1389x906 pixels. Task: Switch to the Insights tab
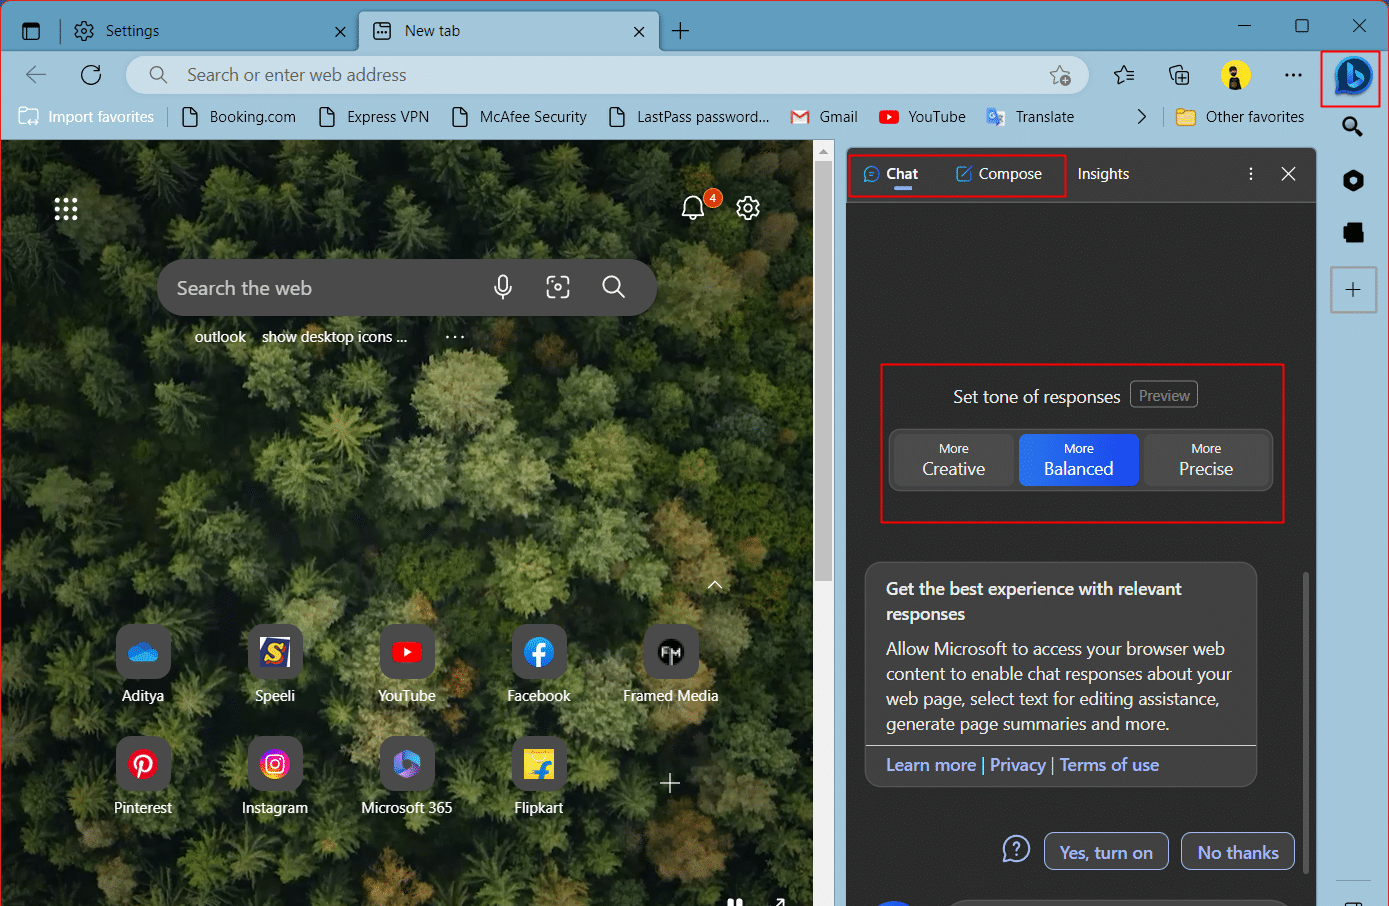(1103, 174)
